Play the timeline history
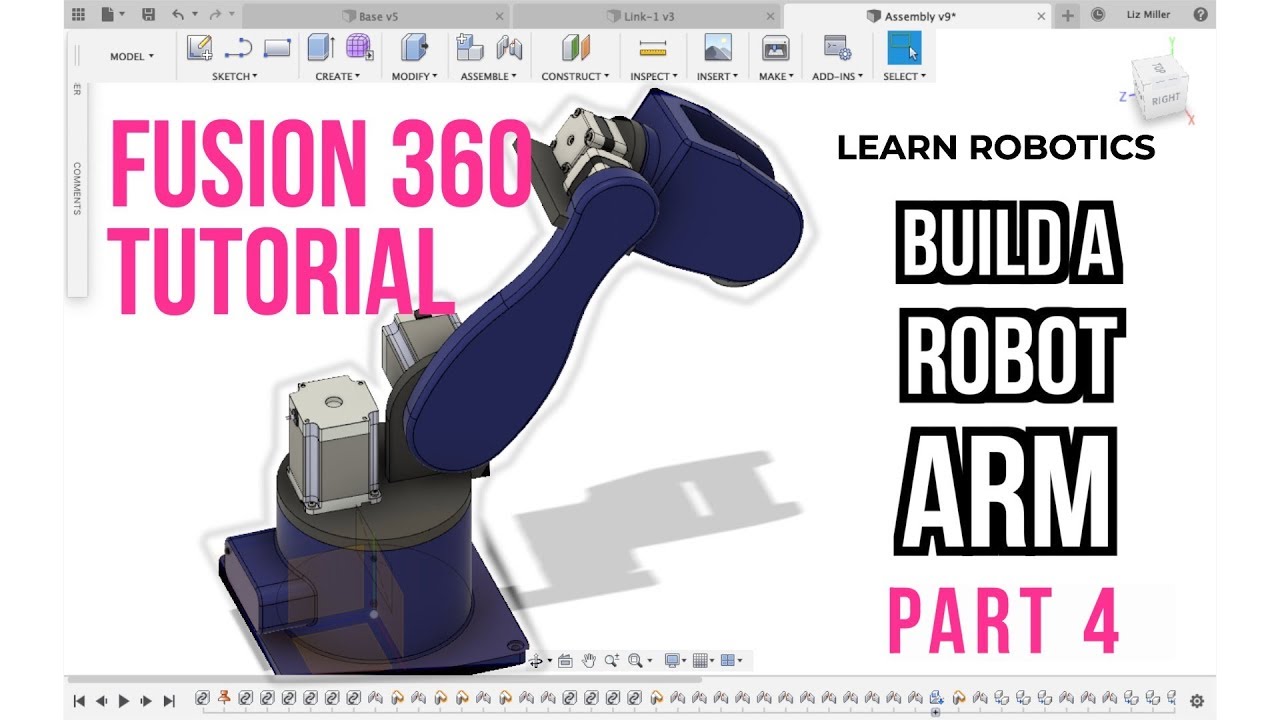Image resolution: width=1280 pixels, height=720 pixels. tap(124, 701)
